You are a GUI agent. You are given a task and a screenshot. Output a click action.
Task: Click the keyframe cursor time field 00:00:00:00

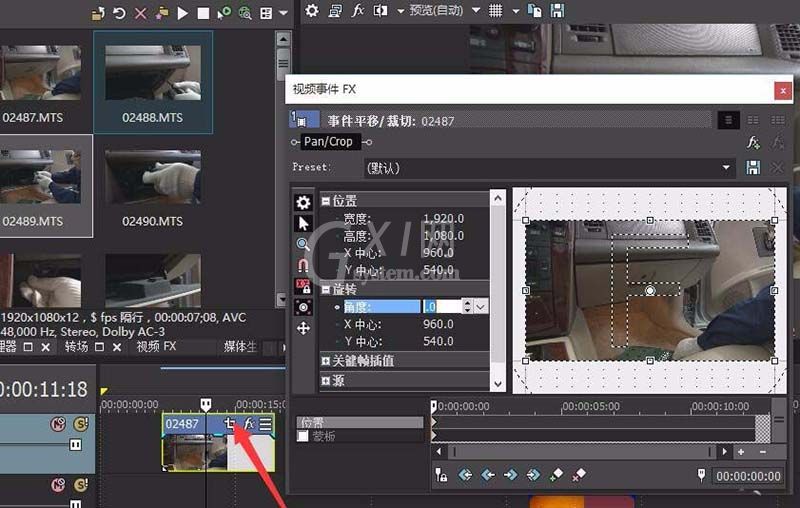[748, 476]
